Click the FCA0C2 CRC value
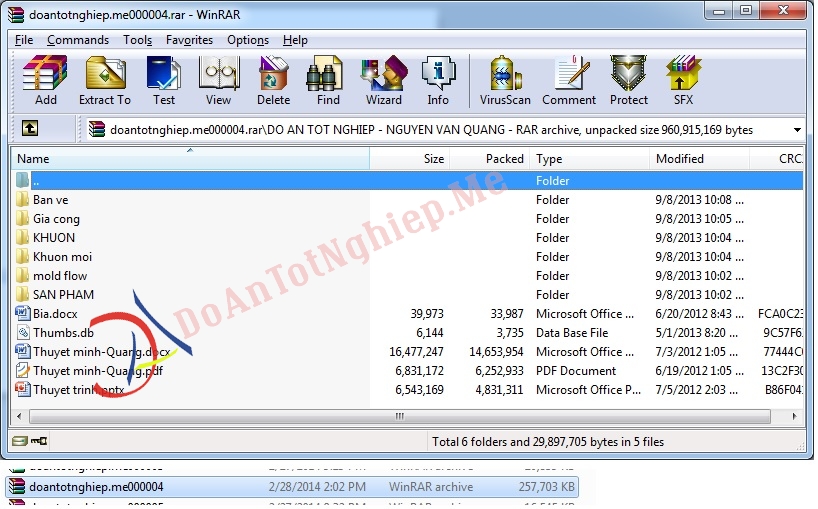Viewport: 818px width, 509px height. click(x=780, y=314)
